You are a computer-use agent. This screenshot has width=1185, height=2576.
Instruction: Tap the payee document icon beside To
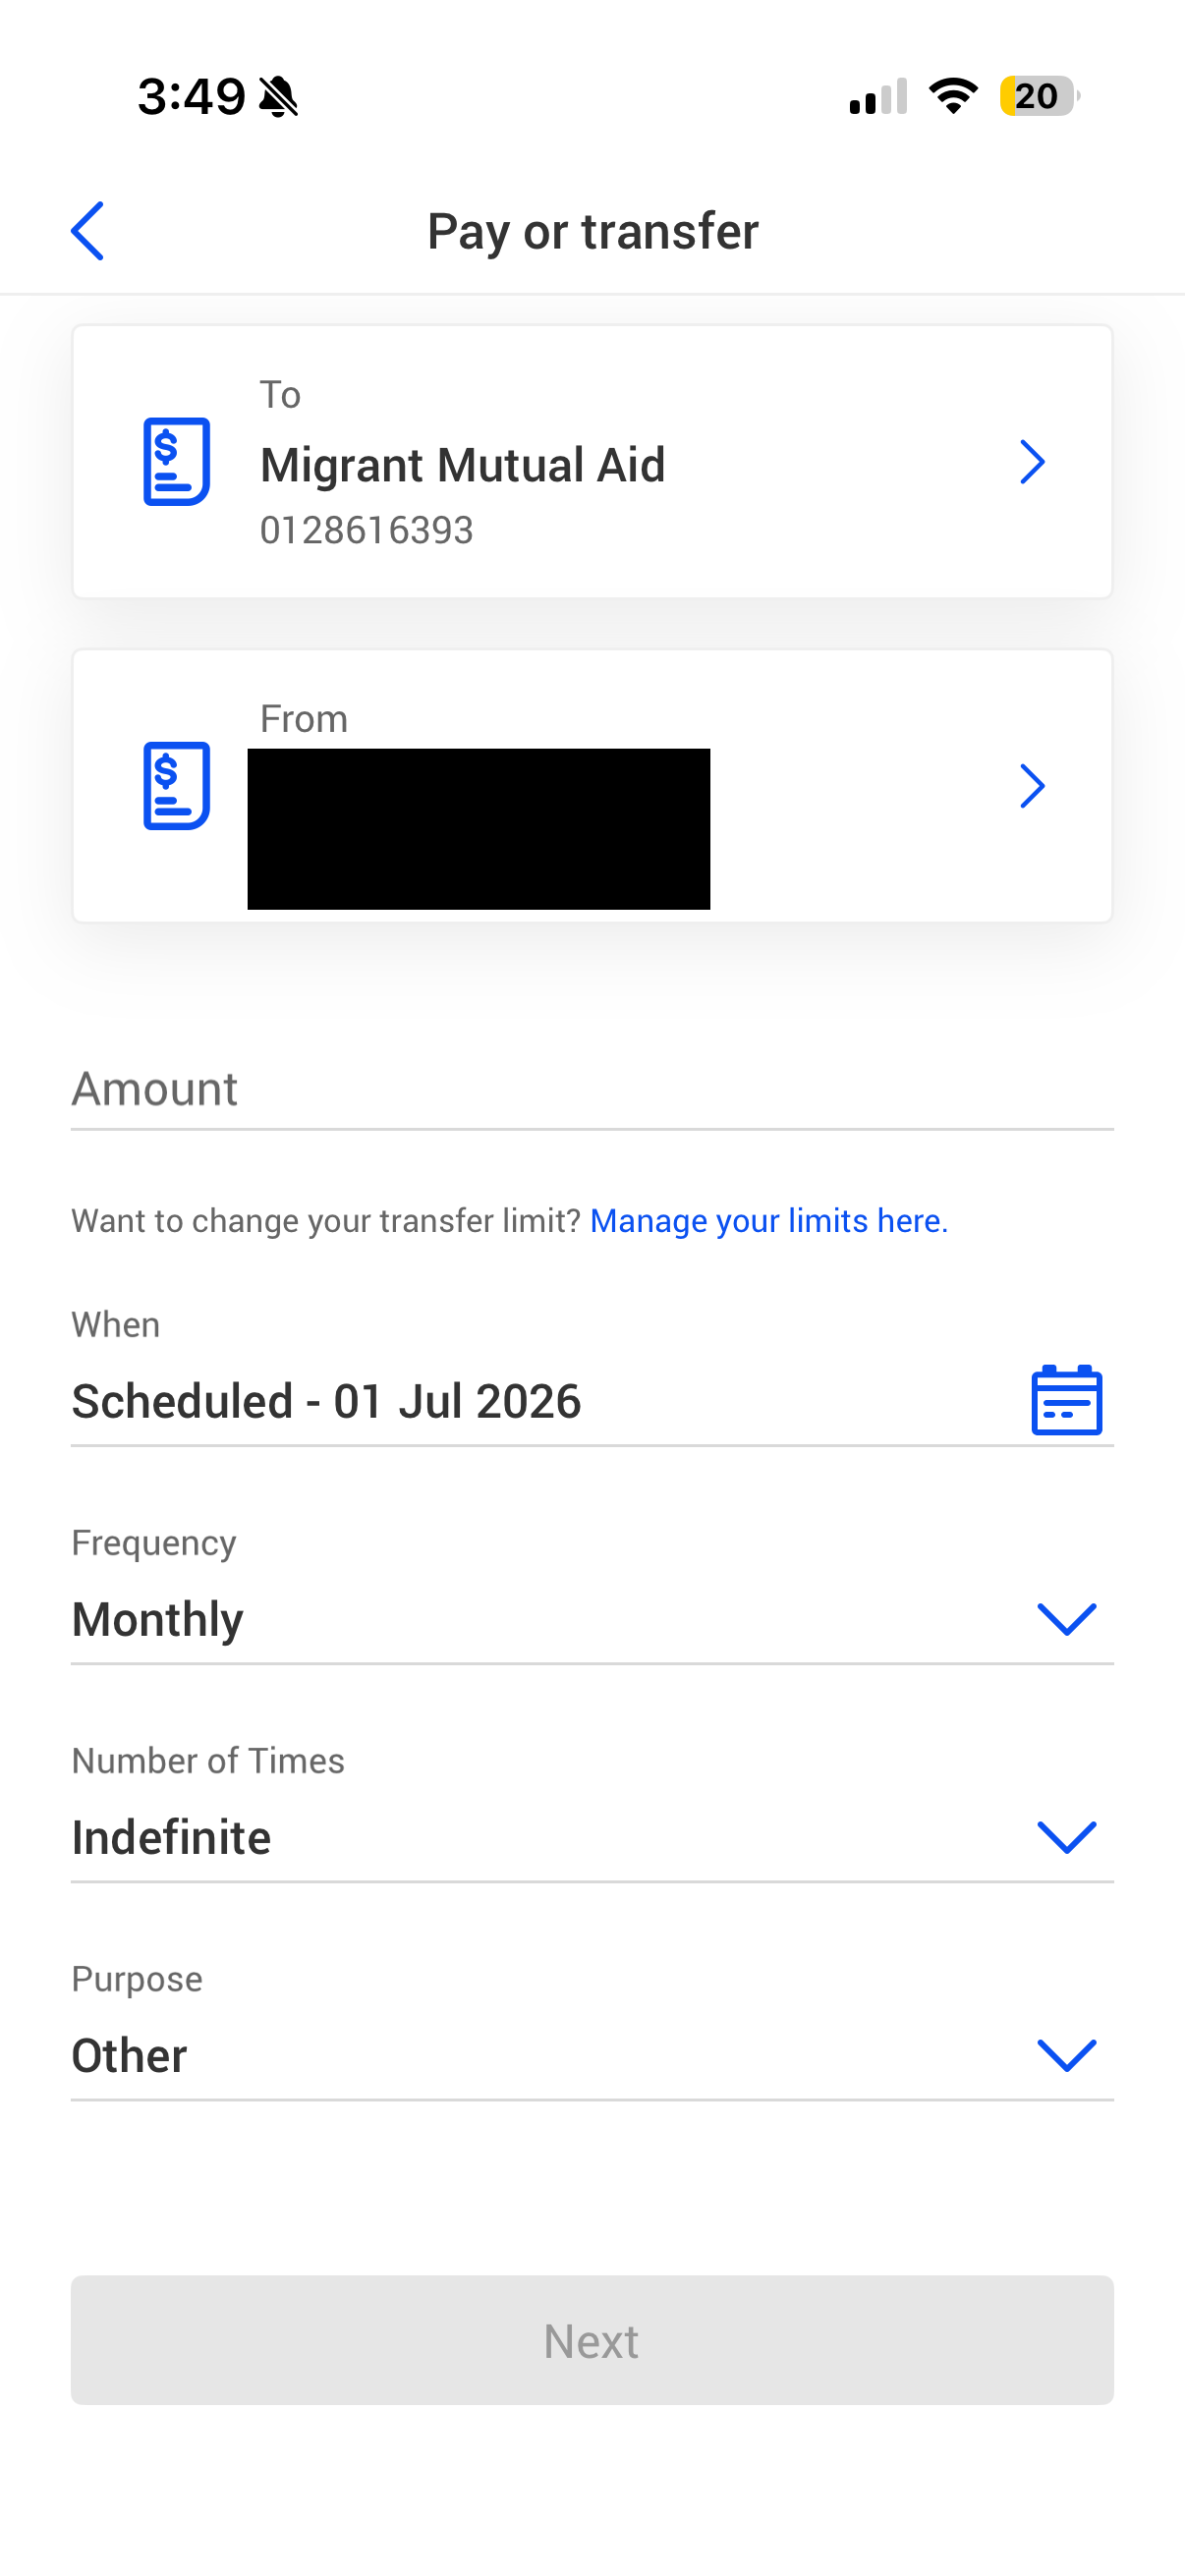click(176, 461)
